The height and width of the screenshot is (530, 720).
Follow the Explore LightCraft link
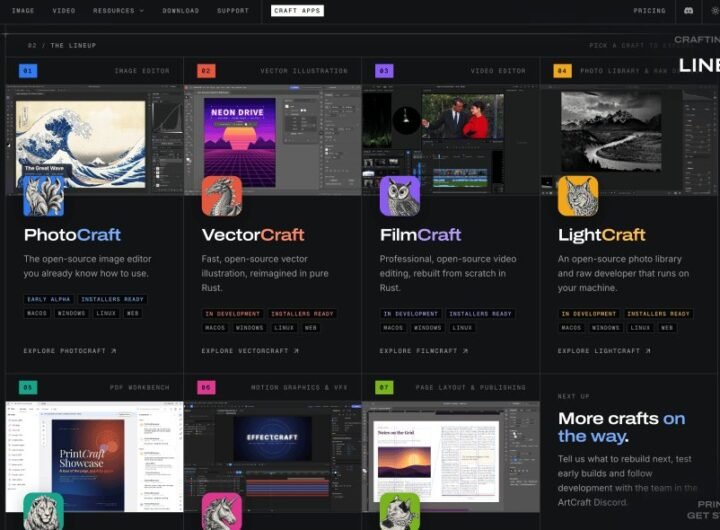coord(604,351)
